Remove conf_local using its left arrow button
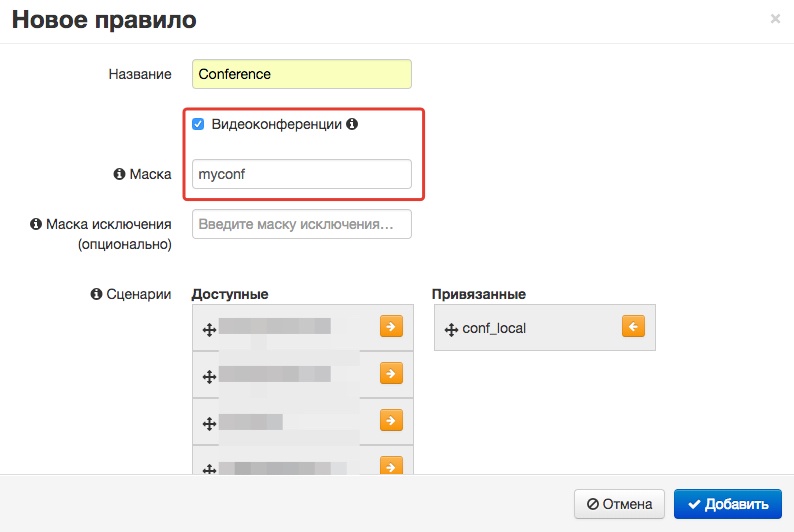The image size is (794, 532). [x=632, y=327]
